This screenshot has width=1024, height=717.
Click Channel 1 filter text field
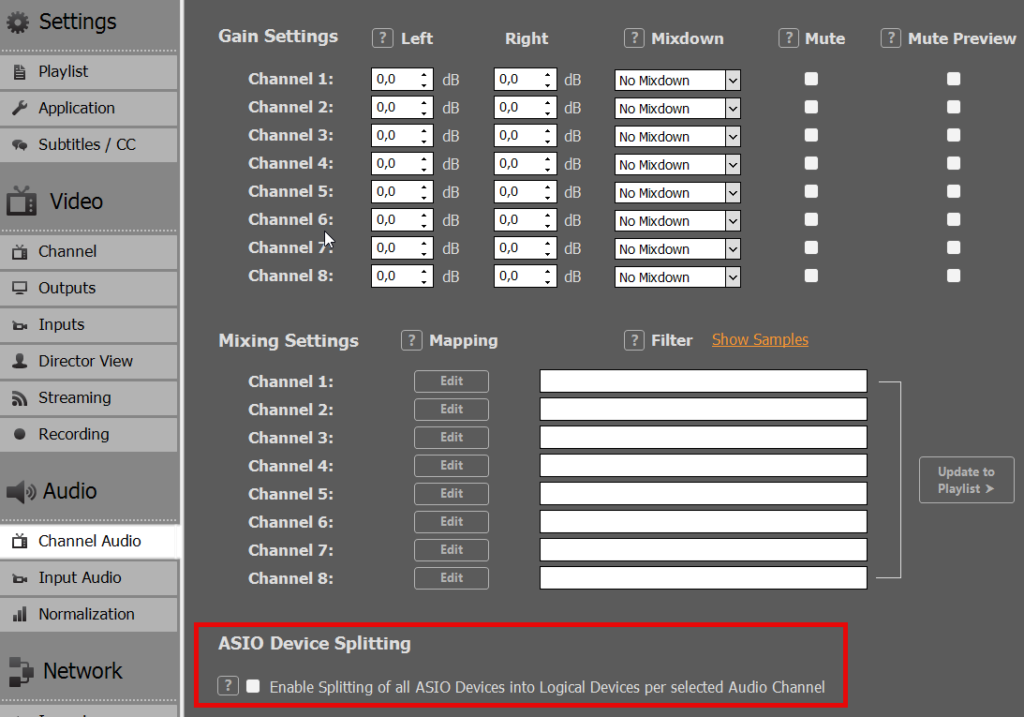pos(703,381)
